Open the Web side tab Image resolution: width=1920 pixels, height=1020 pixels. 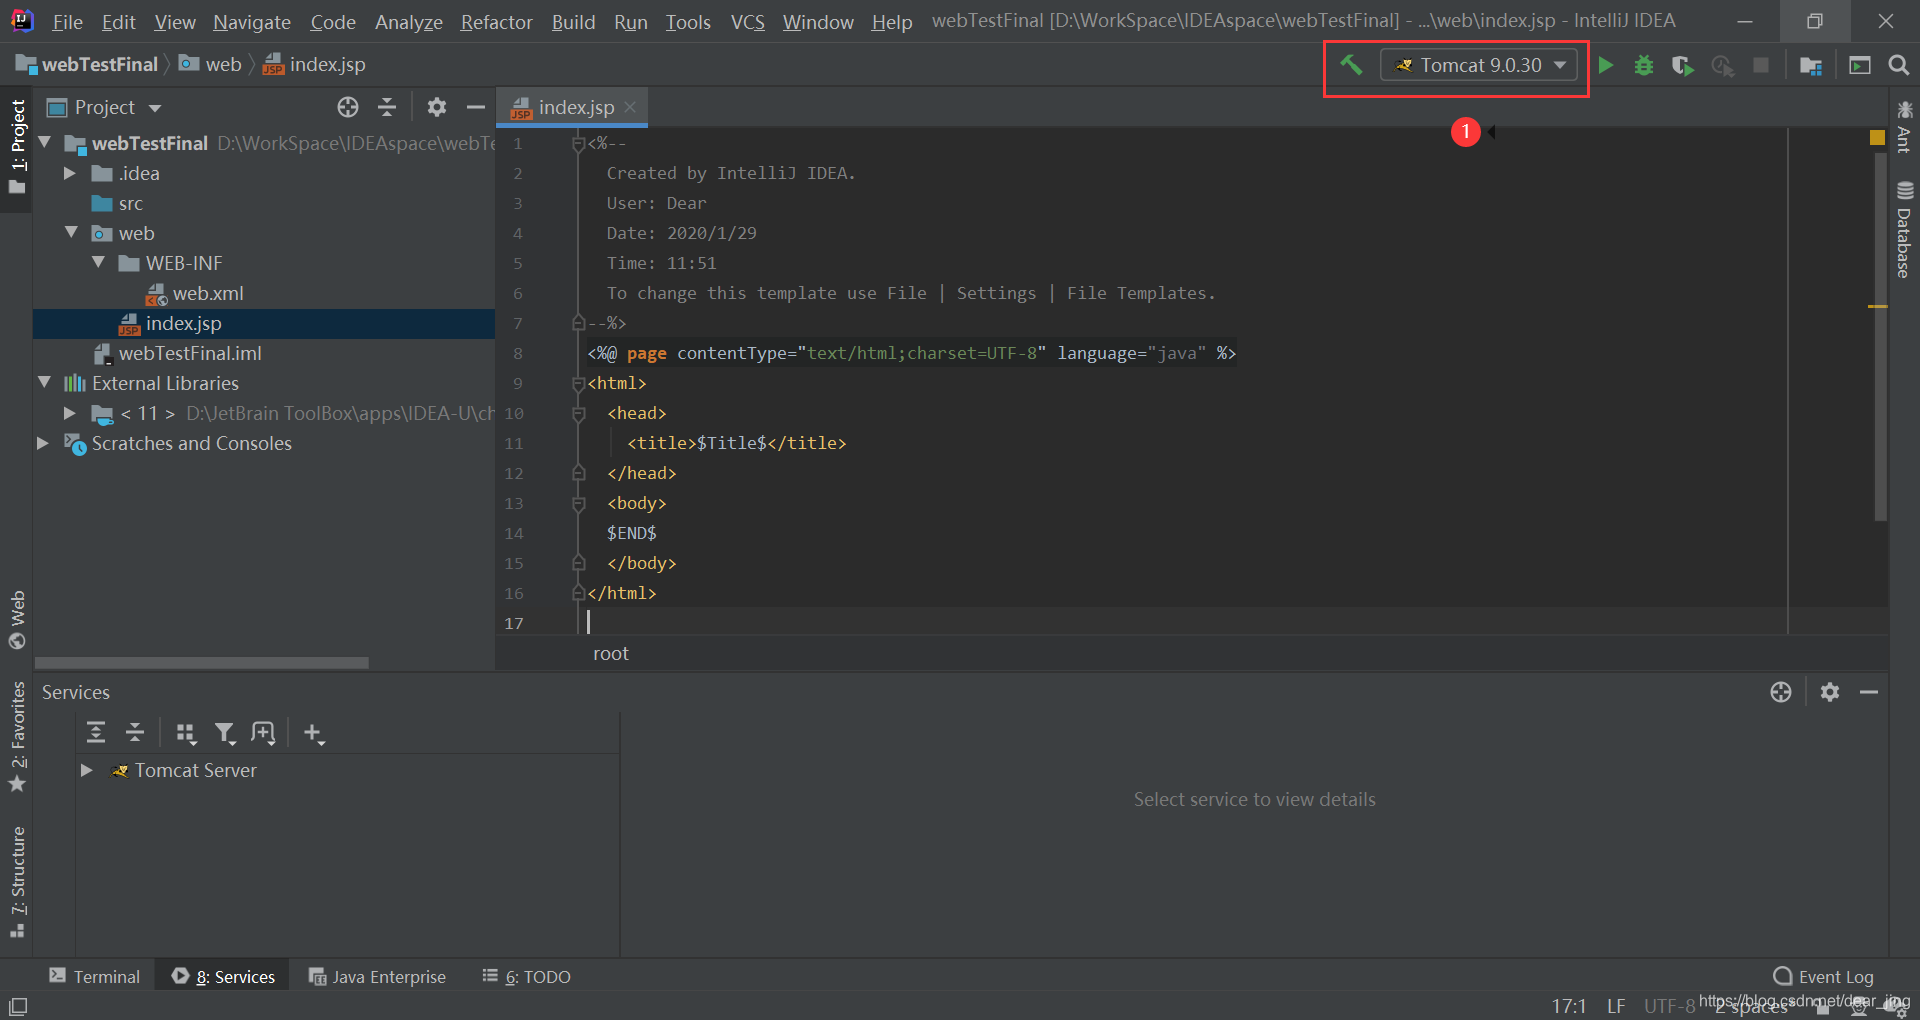click(17, 620)
